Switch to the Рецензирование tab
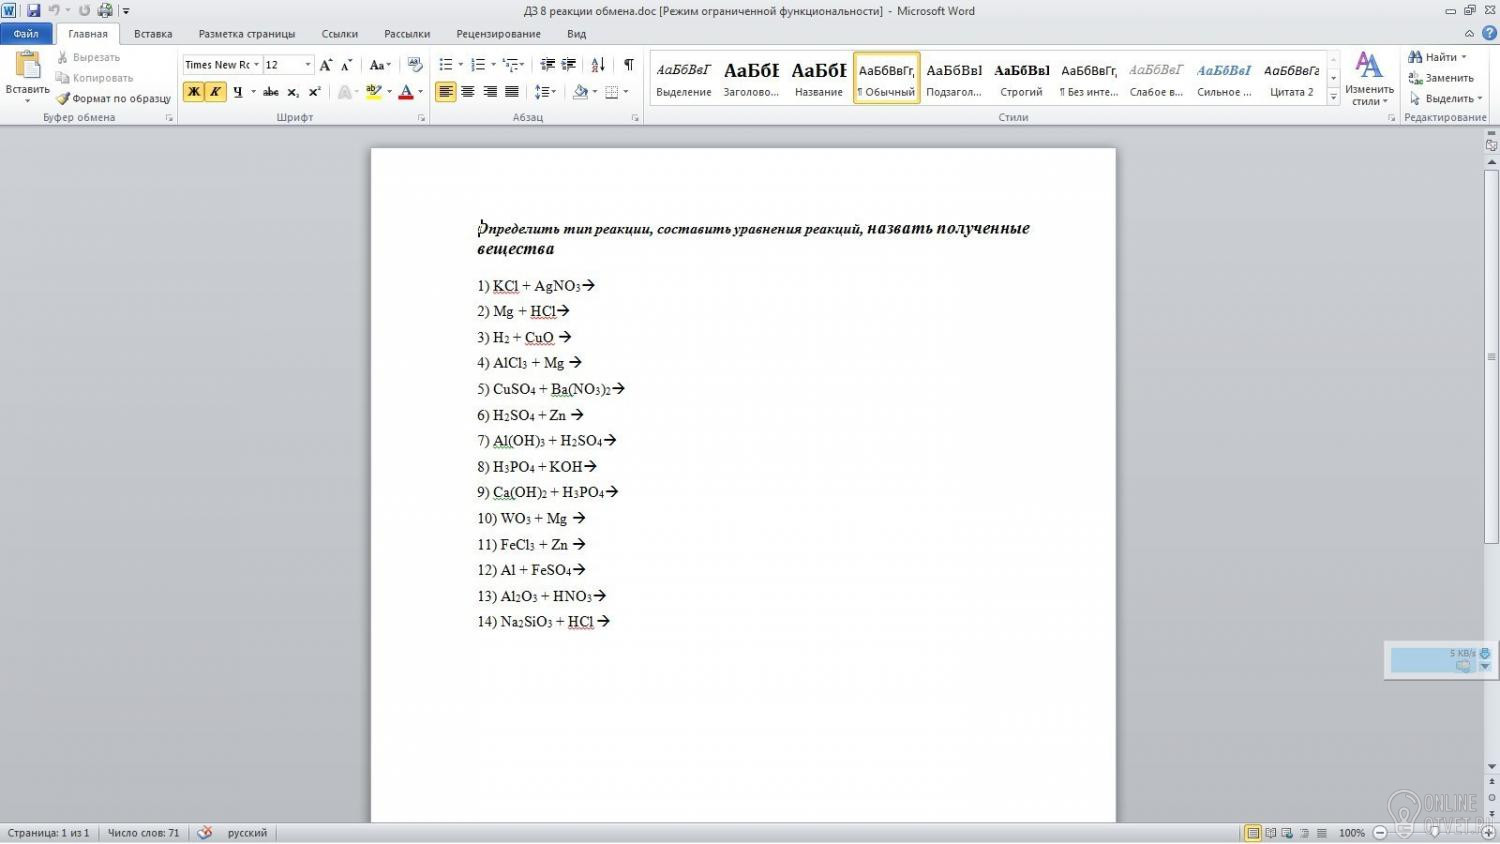1500x844 pixels. click(x=498, y=34)
